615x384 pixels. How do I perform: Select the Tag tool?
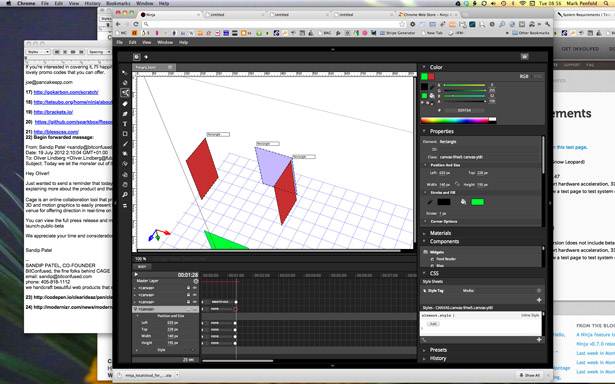click(x=125, y=104)
